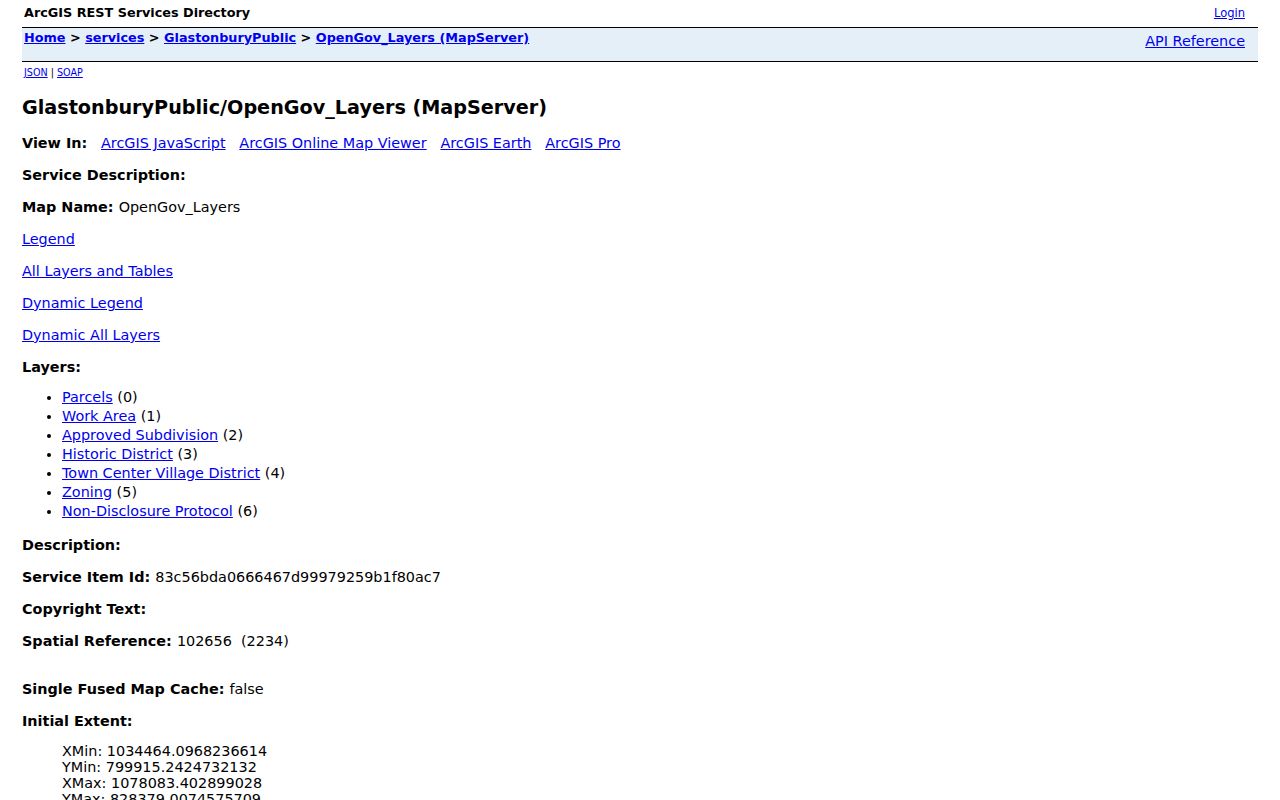Open the Work Area layer
The height and width of the screenshot is (800, 1280).
[x=99, y=416]
